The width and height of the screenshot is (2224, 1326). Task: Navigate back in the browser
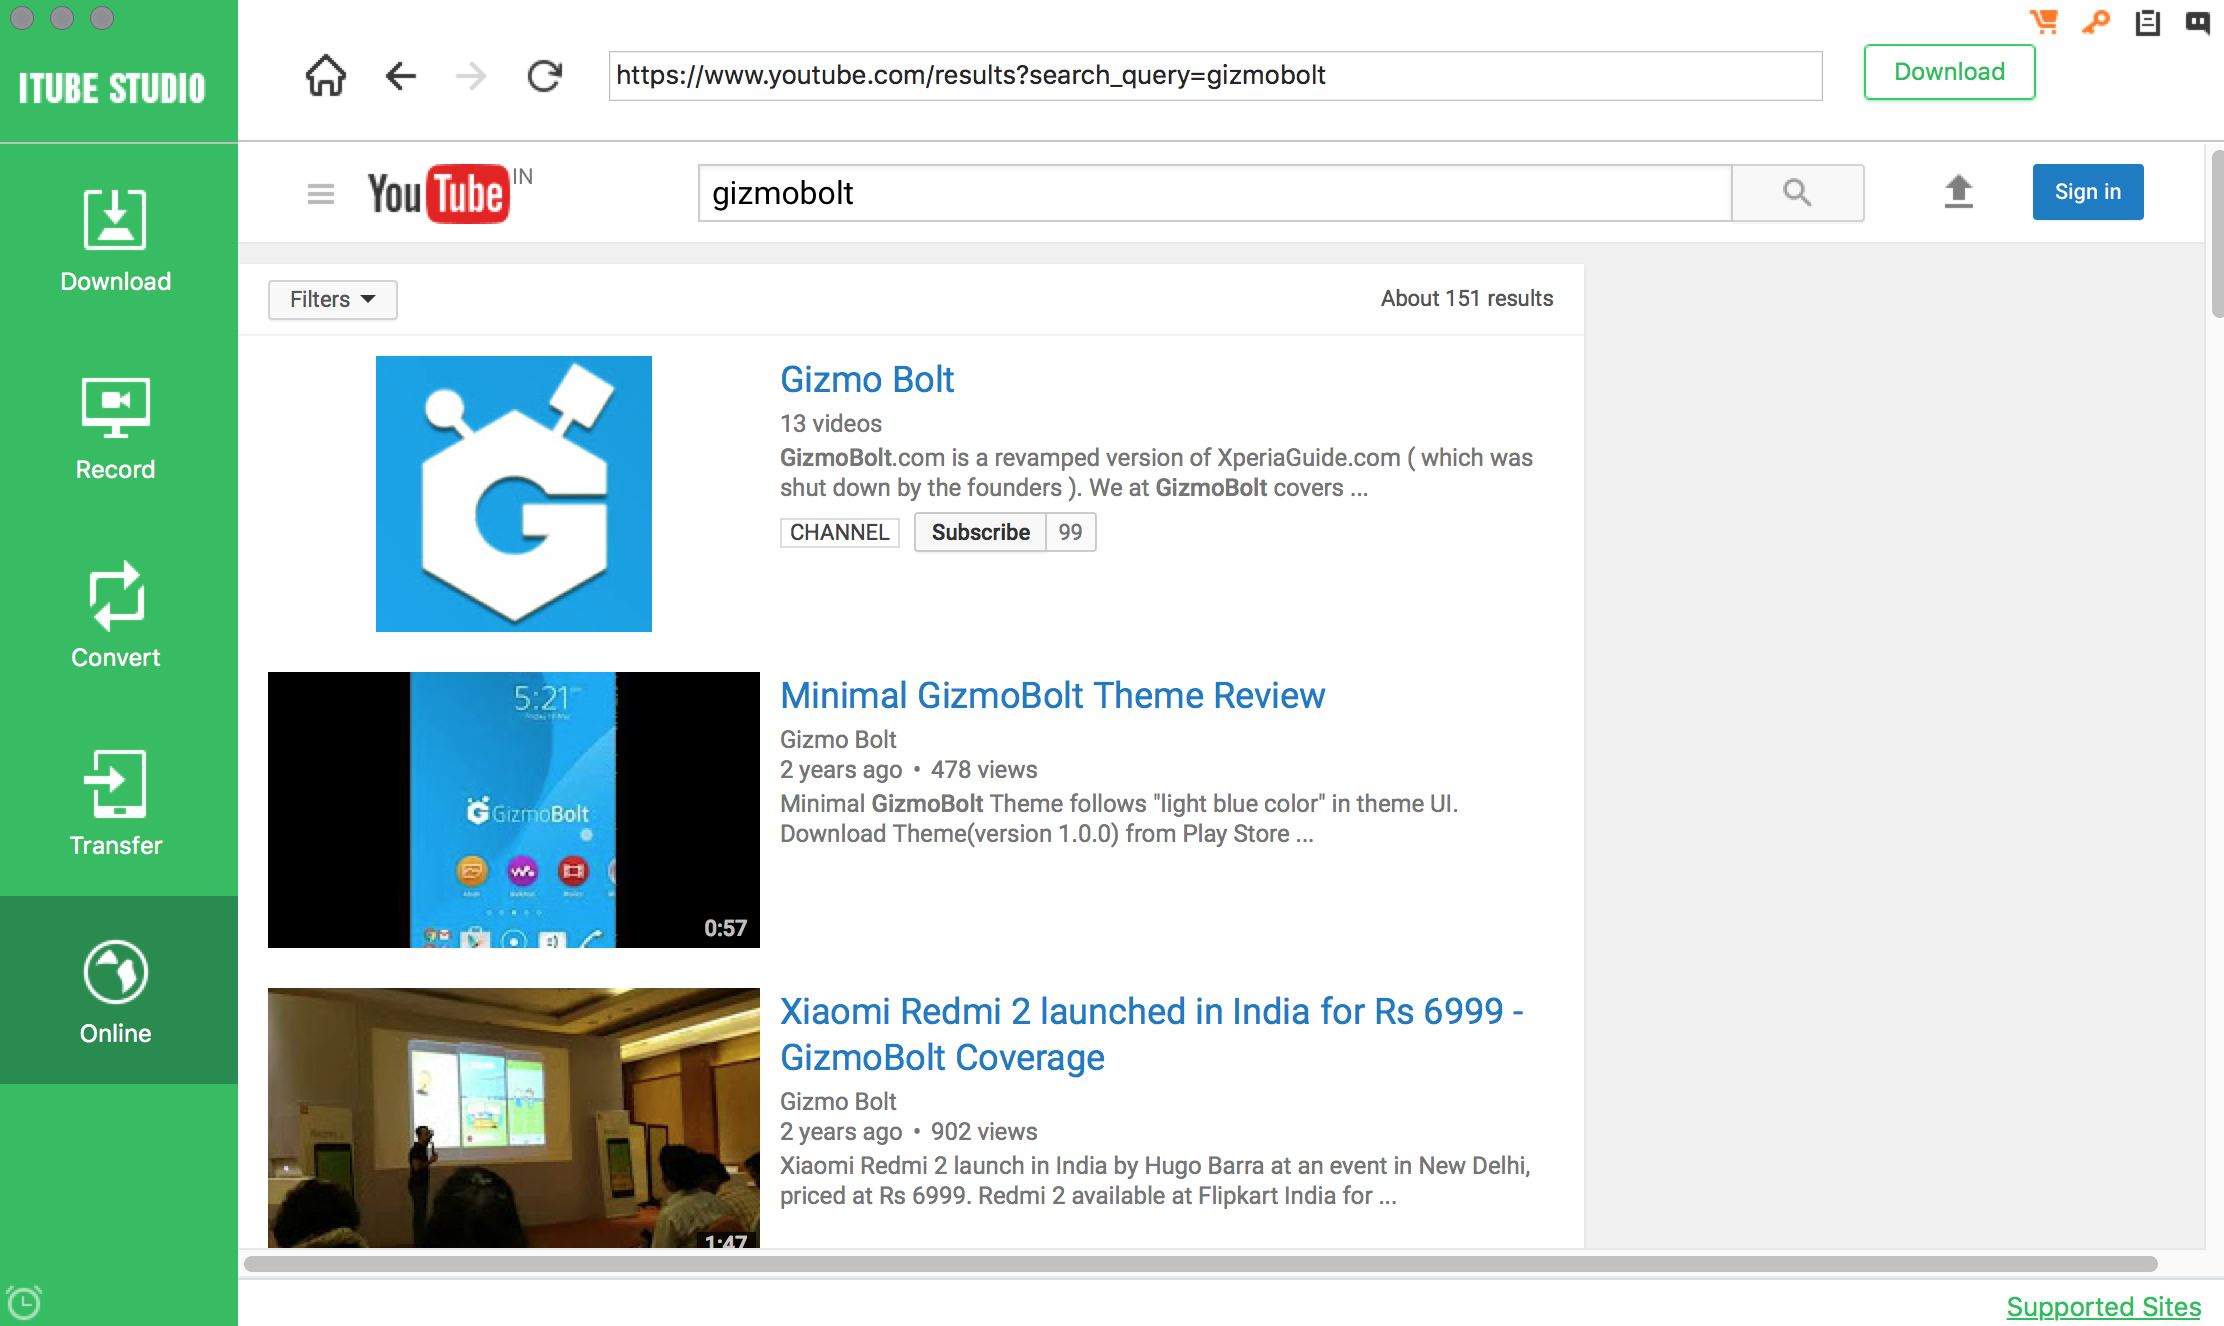pos(400,76)
